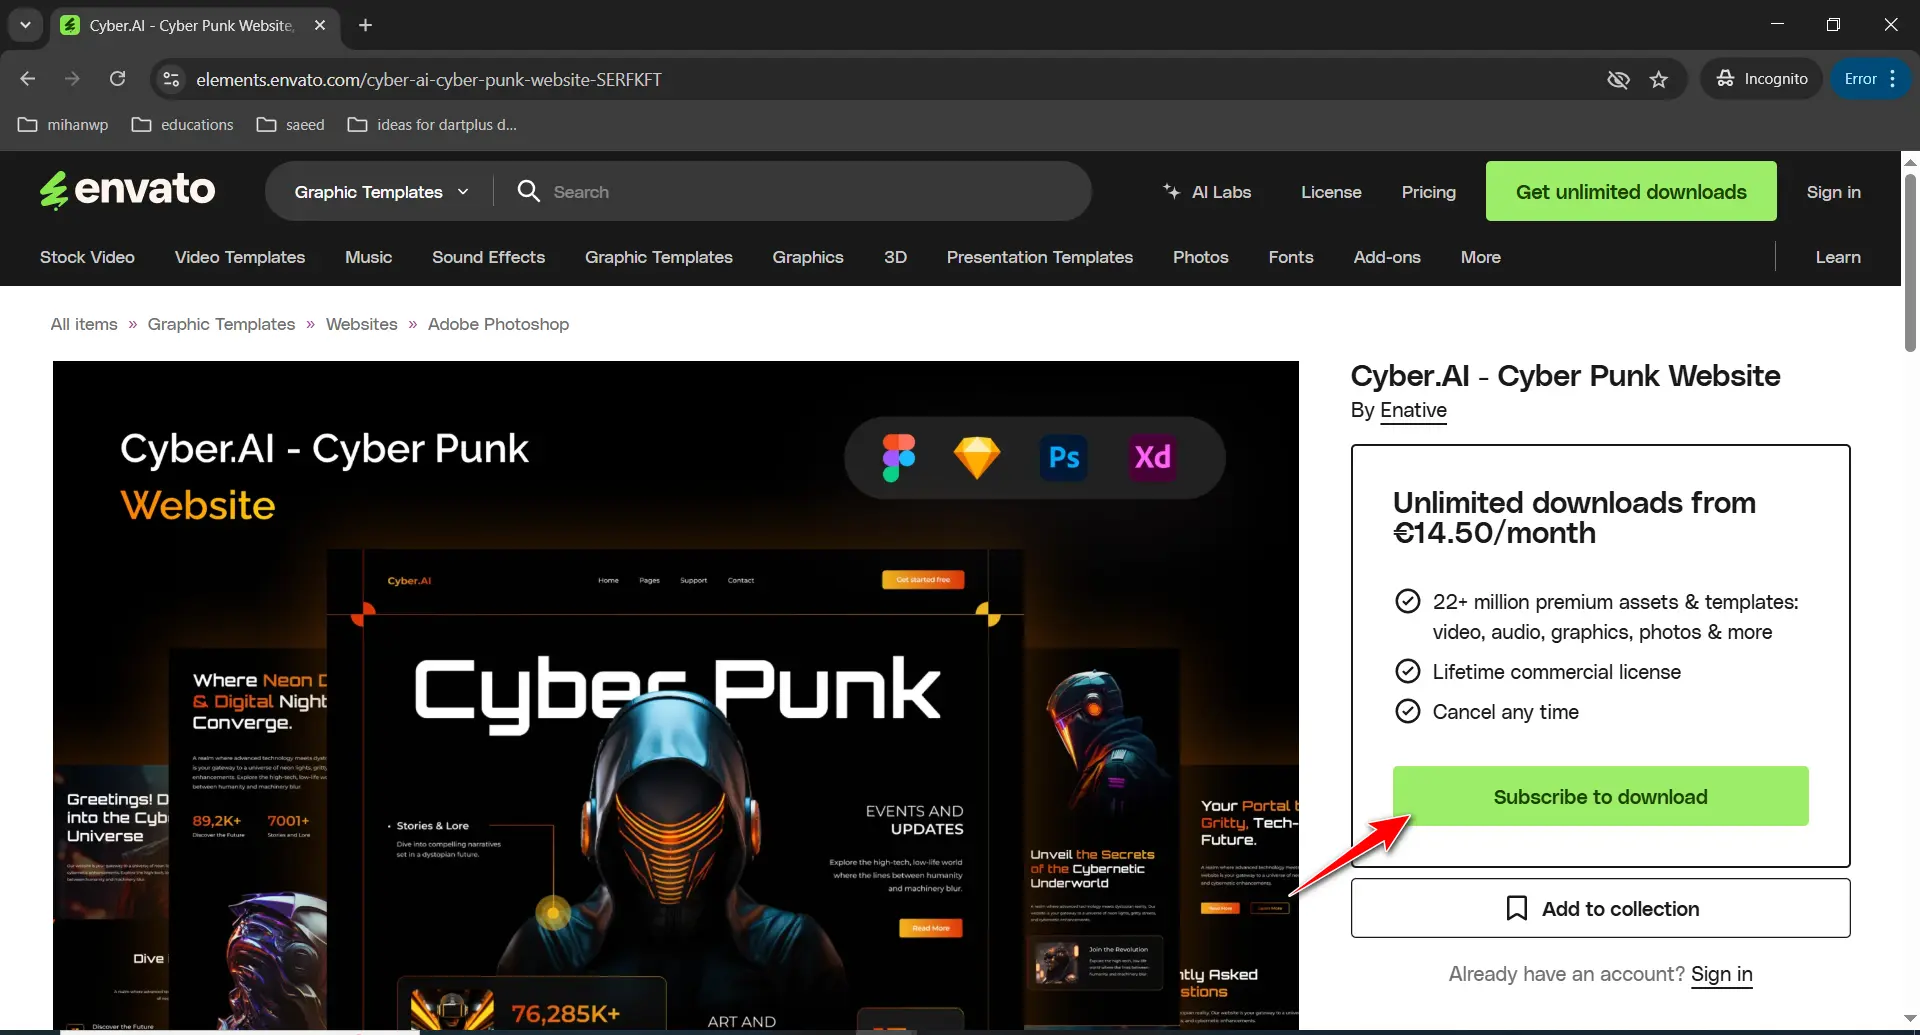
Task: Open the Video Templates menu
Action: pyautogui.click(x=240, y=257)
